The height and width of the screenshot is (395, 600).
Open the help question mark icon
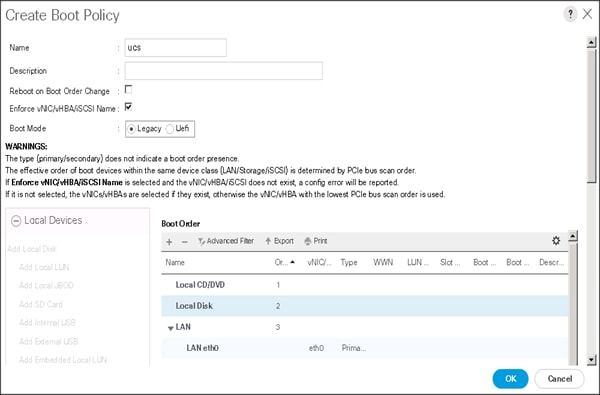point(570,15)
